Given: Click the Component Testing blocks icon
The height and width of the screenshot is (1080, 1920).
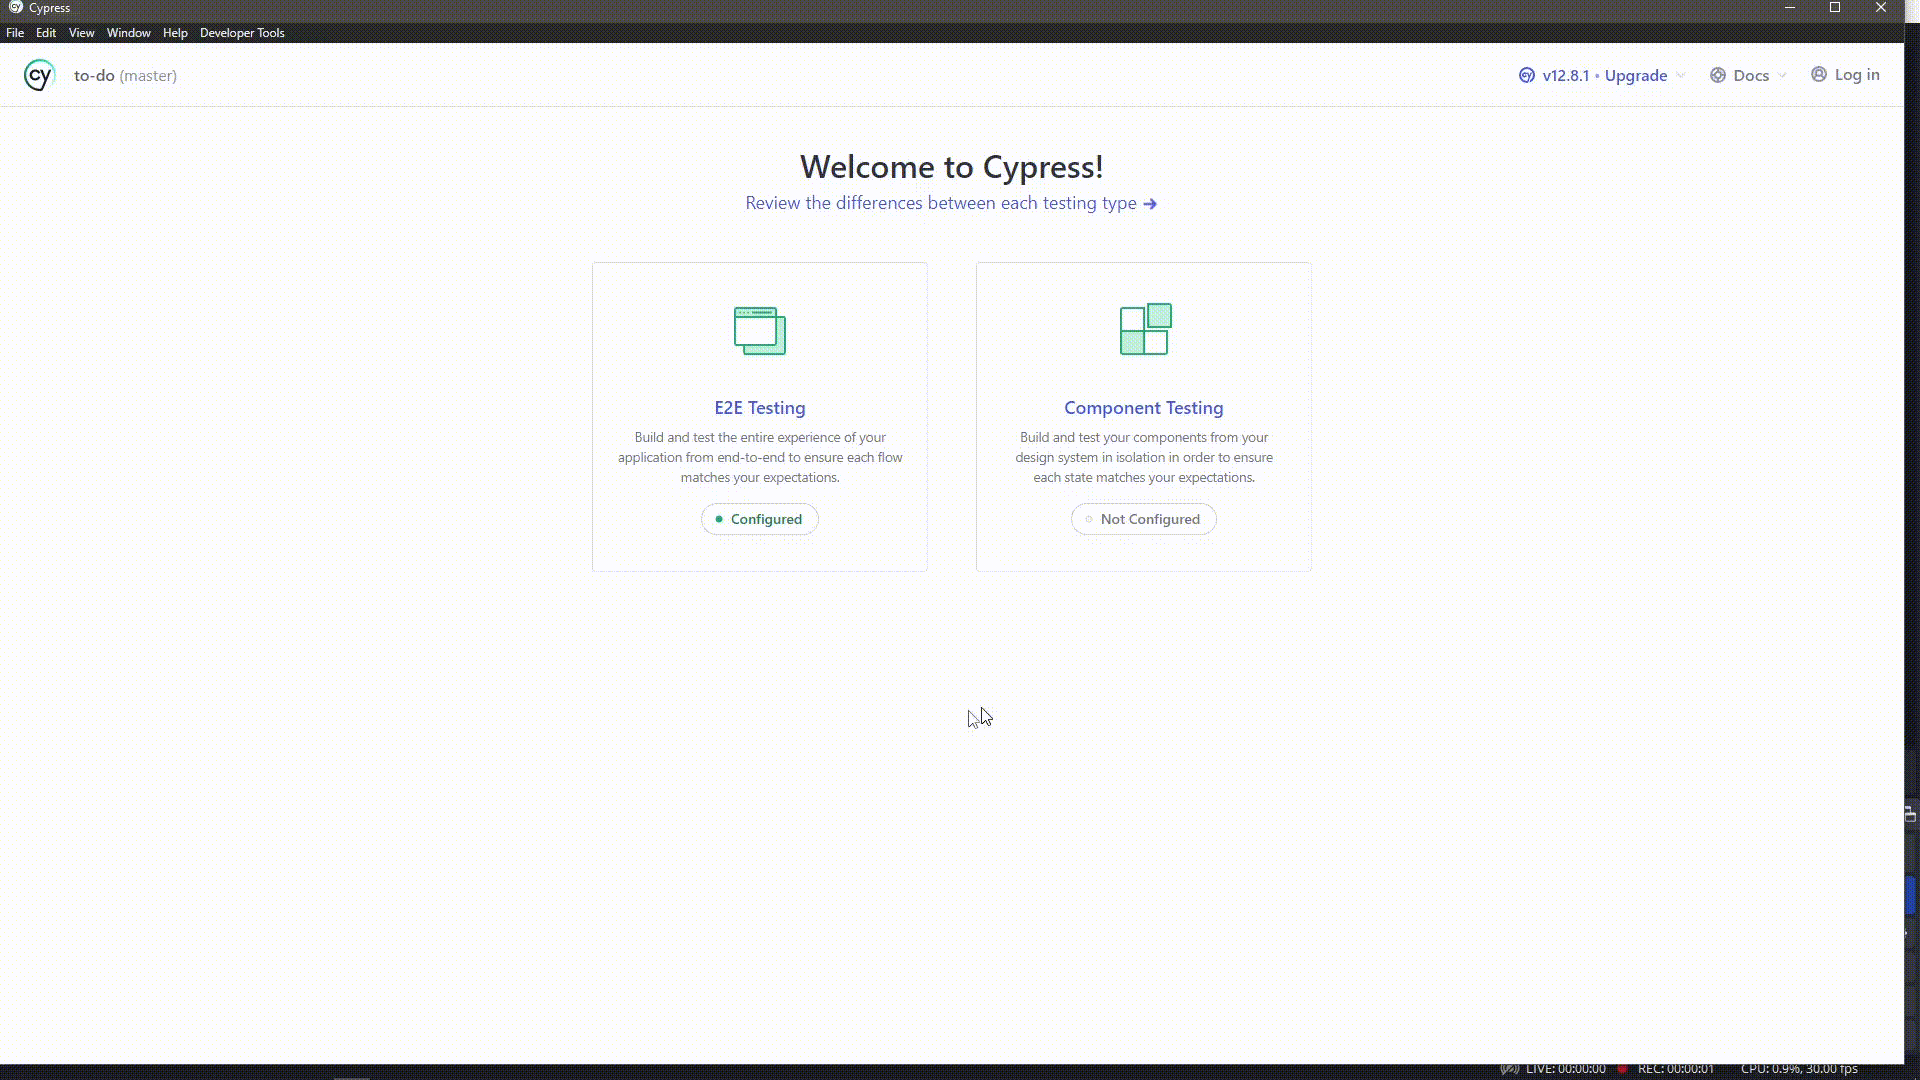Looking at the screenshot, I should [1146, 329].
